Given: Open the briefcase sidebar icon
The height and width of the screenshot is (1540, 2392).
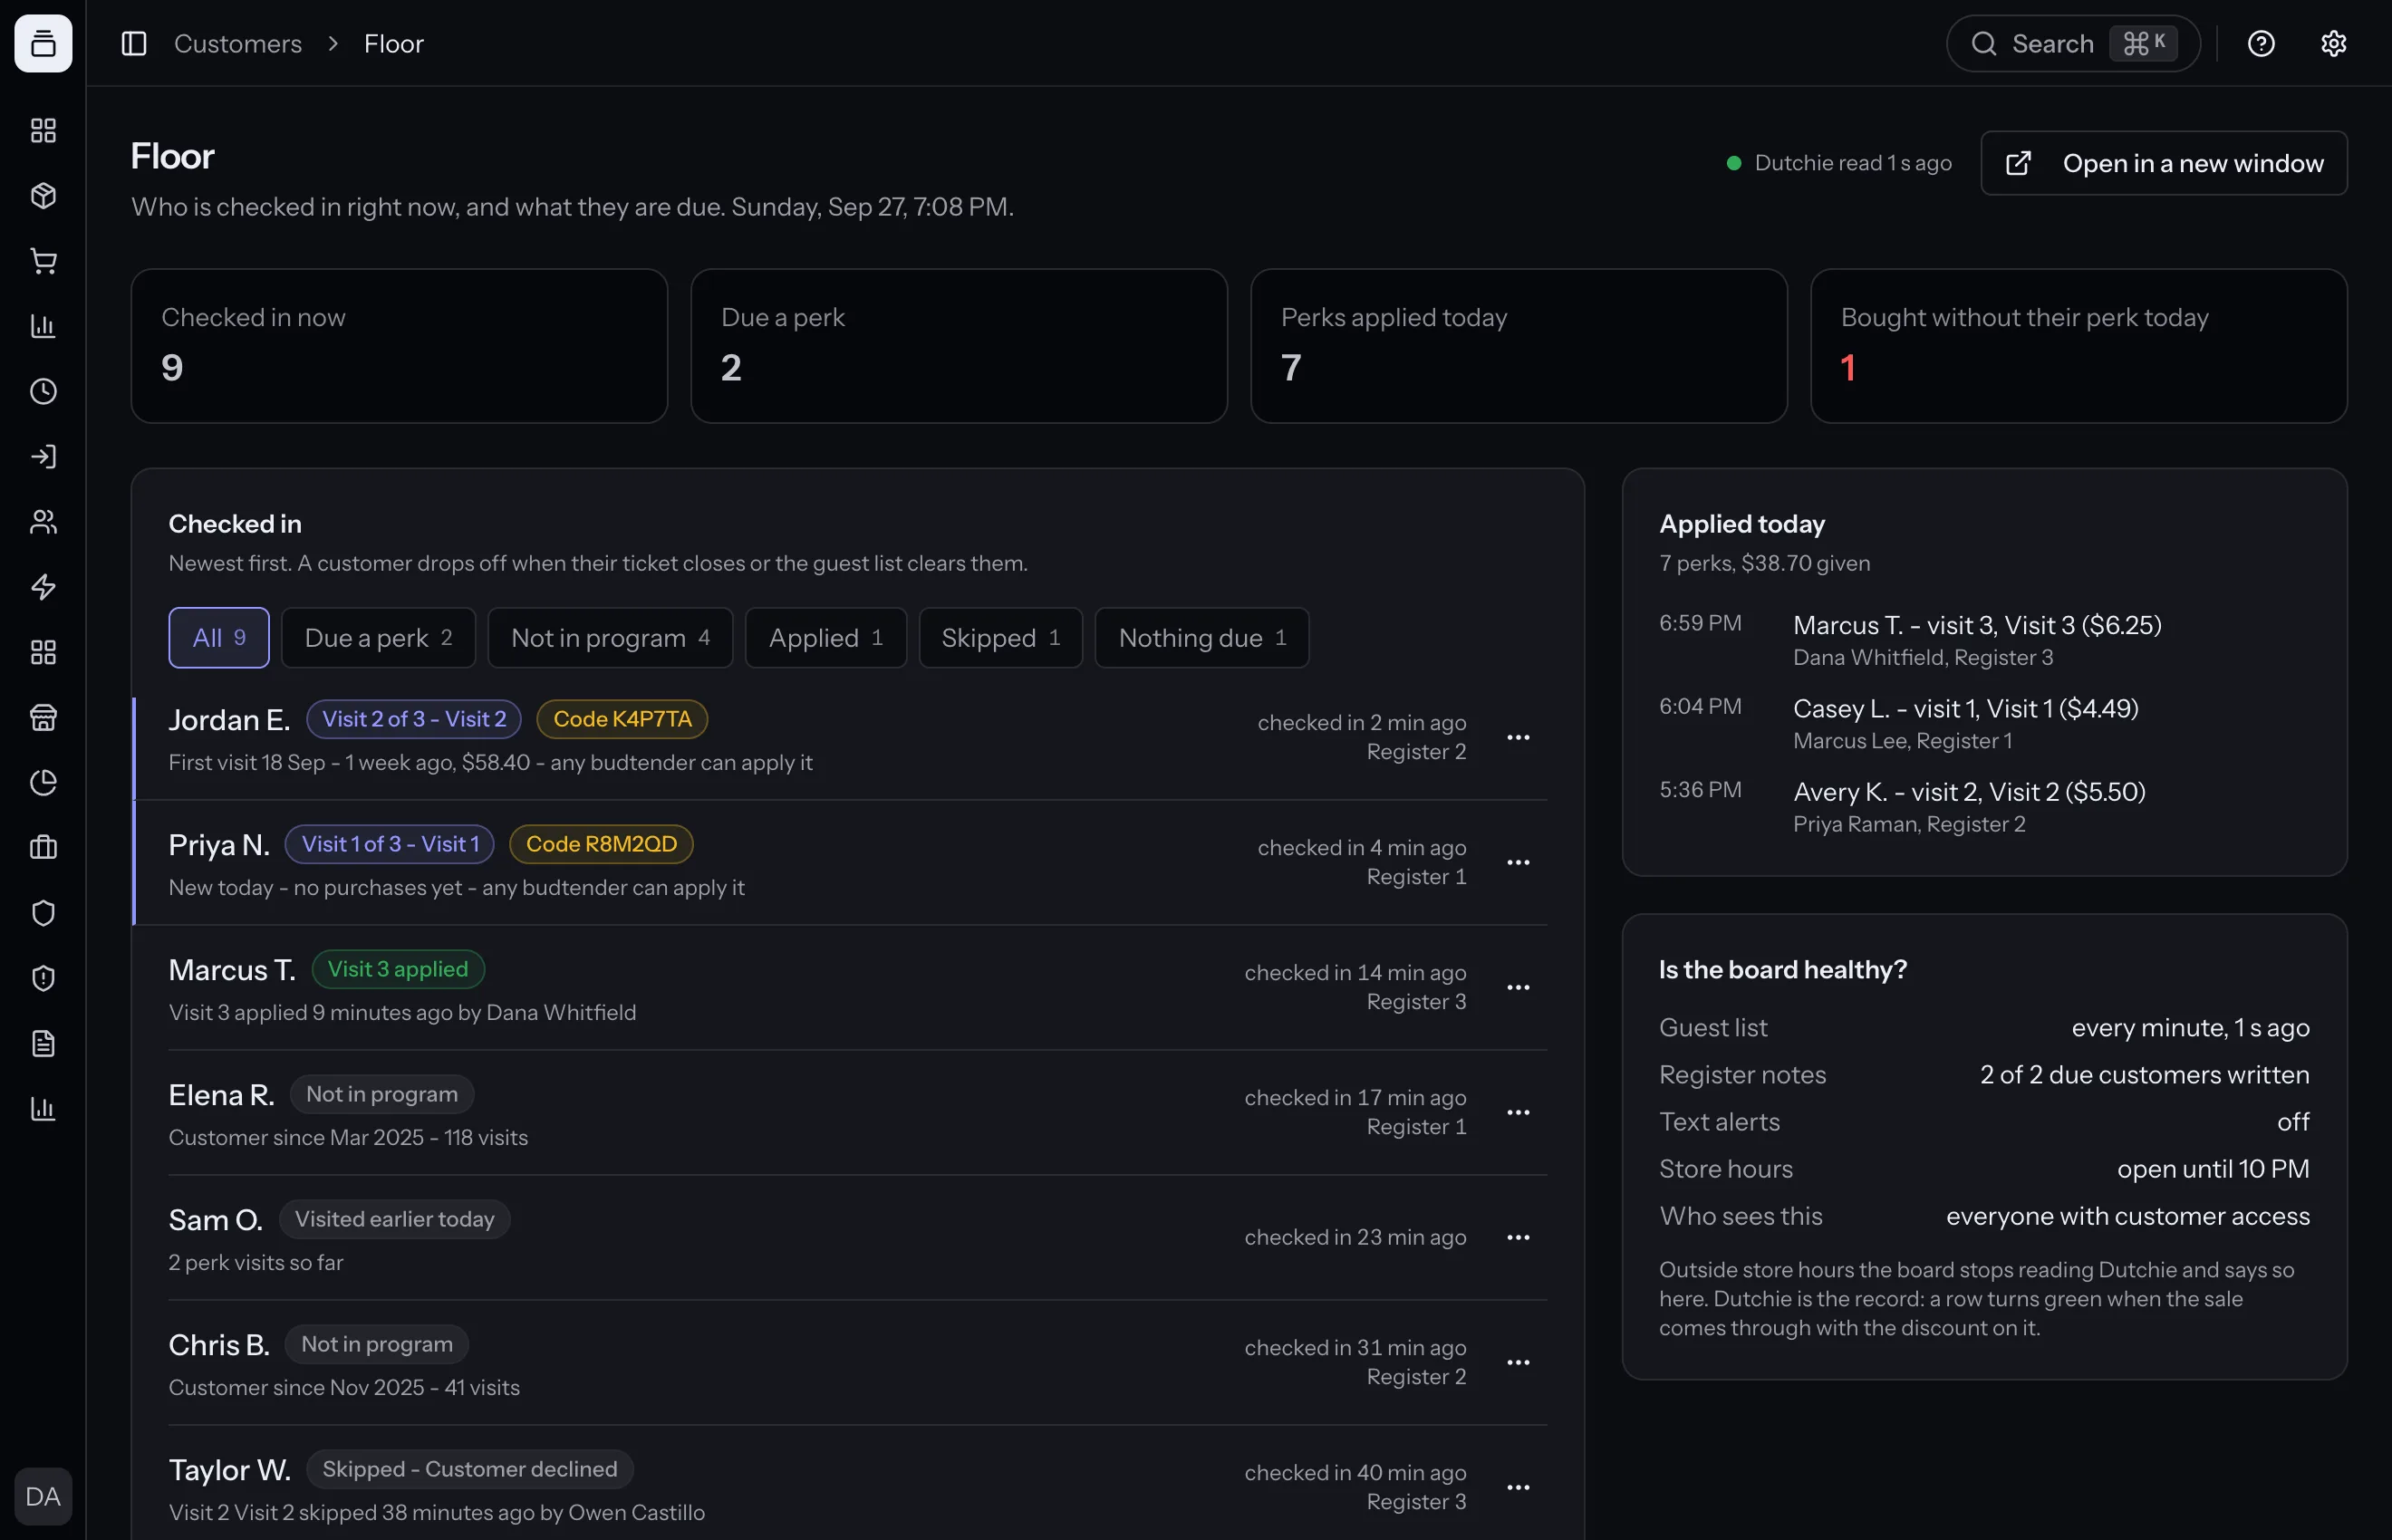Looking at the screenshot, I should tap(43, 848).
